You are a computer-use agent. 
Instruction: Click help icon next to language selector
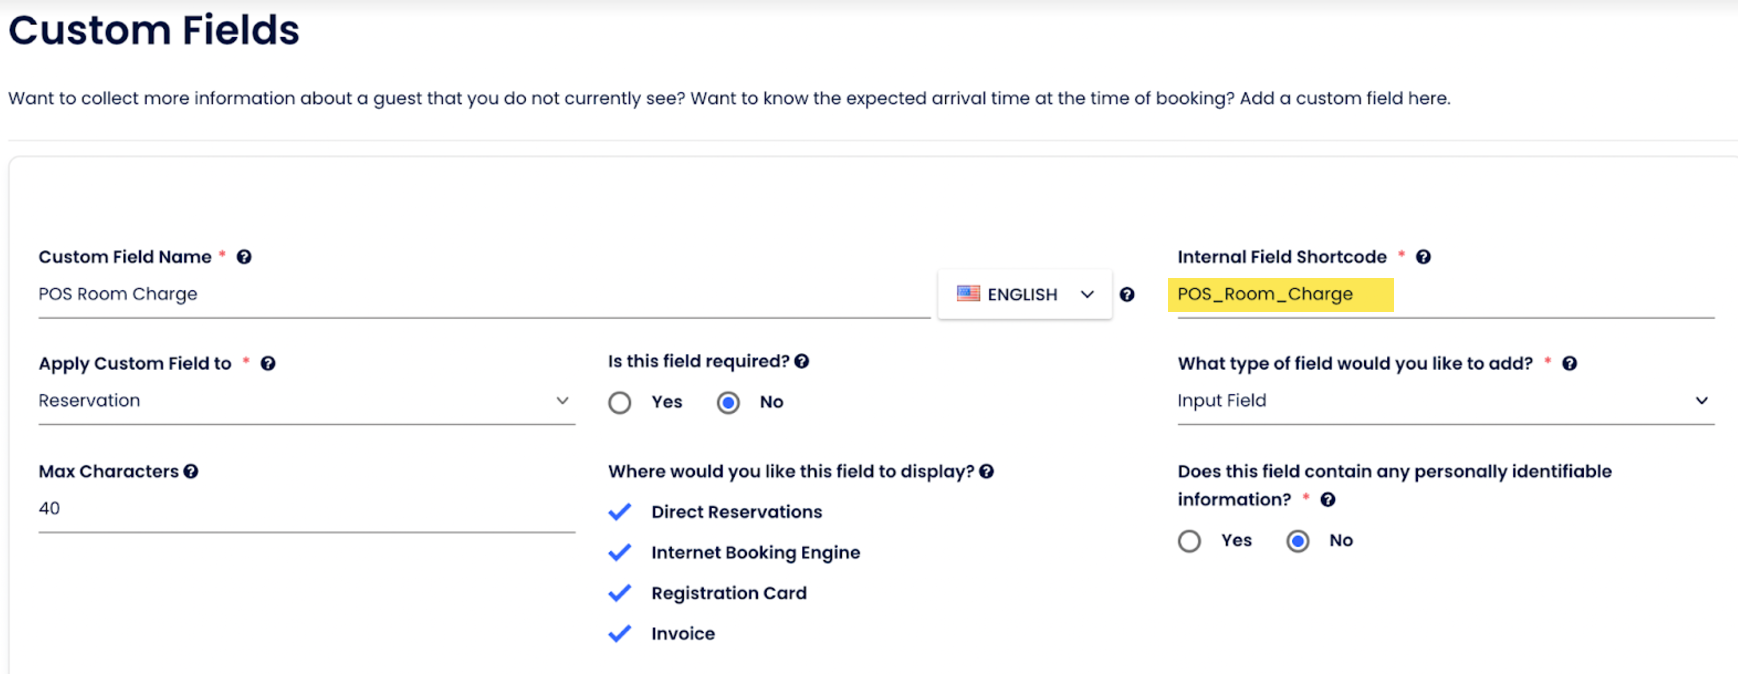[x=1127, y=294]
